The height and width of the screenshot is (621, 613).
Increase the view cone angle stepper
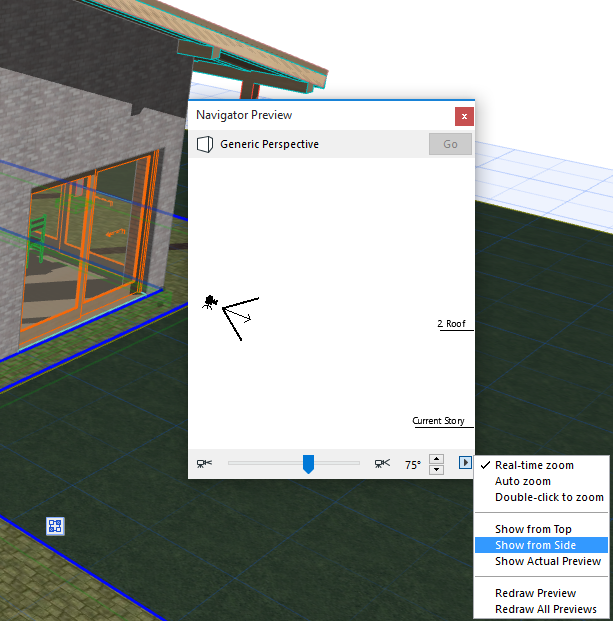pyautogui.click(x=436, y=459)
